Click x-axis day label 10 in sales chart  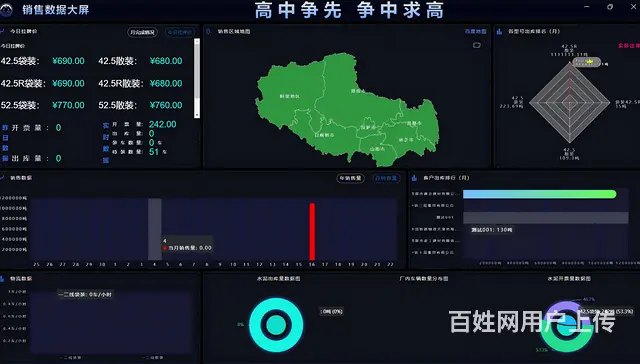[x=233, y=264]
